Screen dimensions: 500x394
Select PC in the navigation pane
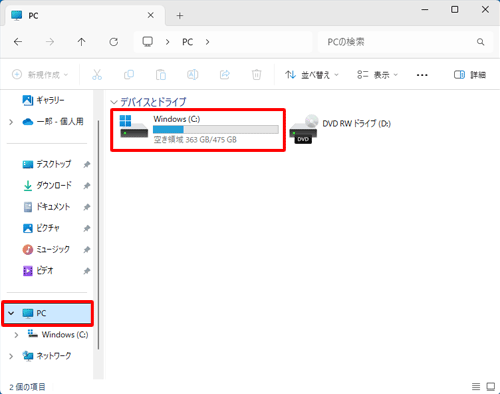pyautogui.click(x=47, y=313)
